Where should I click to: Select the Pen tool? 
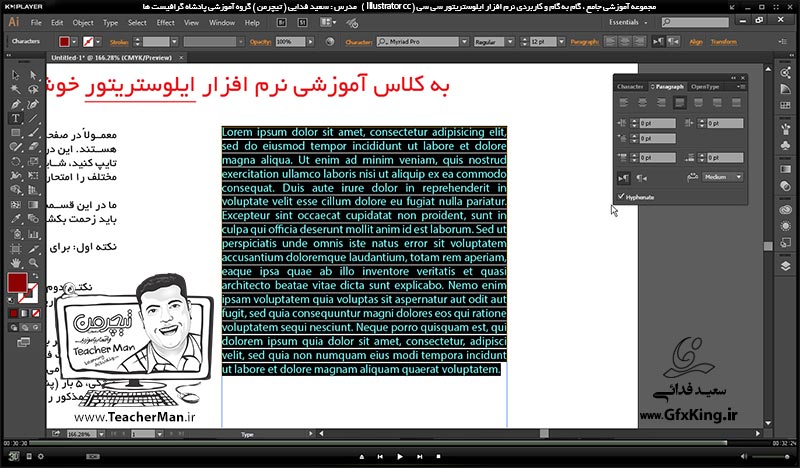coord(16,104)
